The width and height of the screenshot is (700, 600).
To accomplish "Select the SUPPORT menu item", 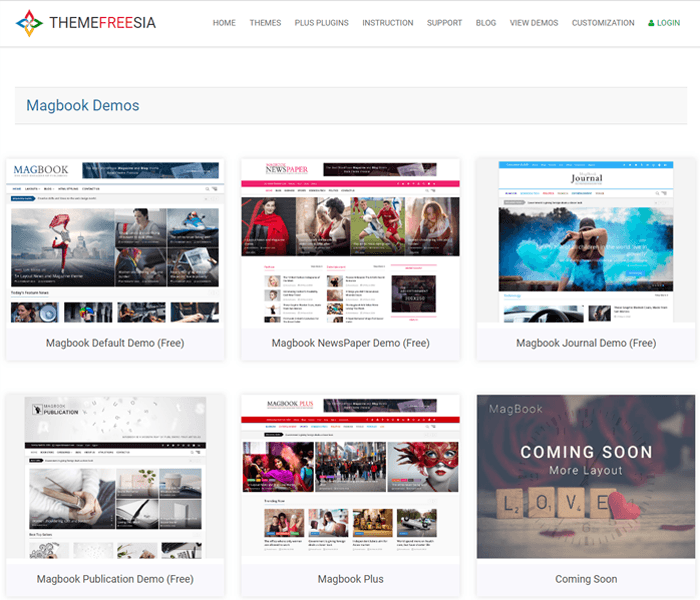I will [444, 23].
